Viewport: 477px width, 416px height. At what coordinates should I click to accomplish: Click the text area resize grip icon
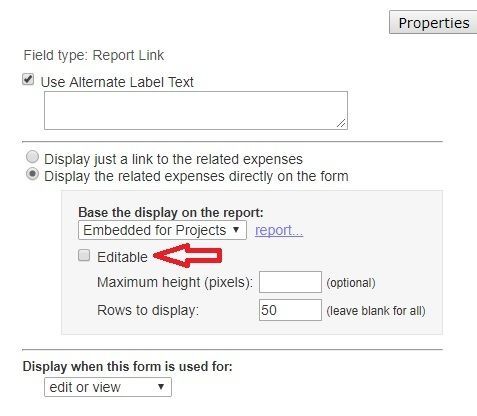point(341,123)
